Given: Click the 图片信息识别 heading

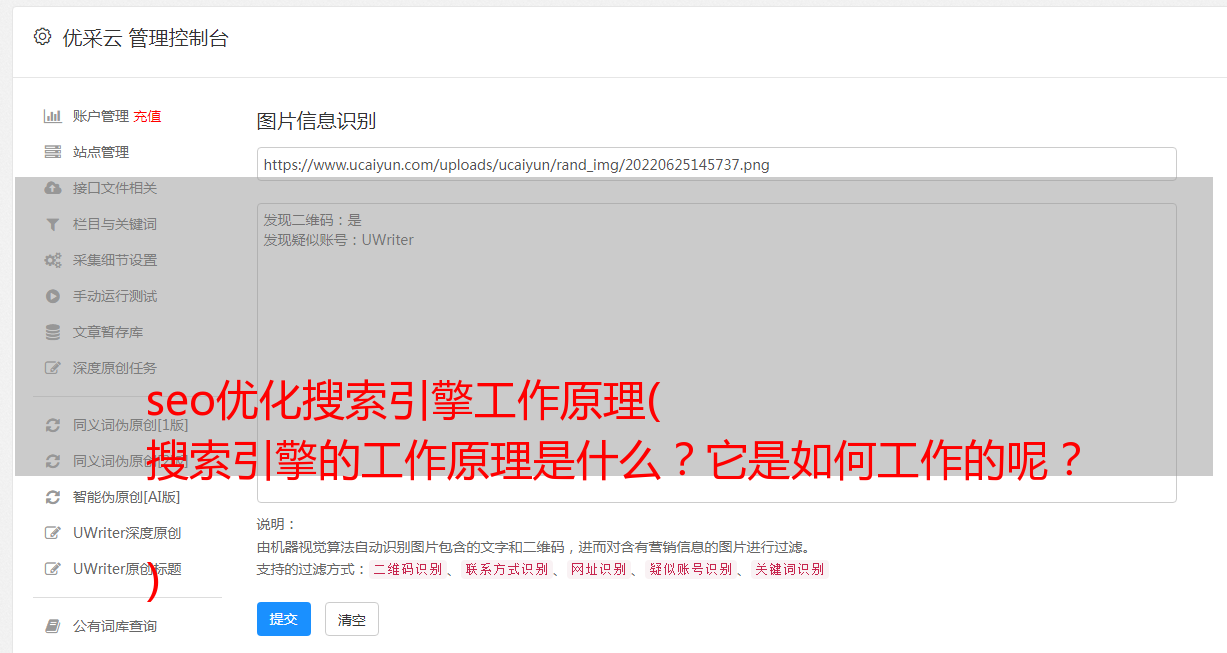Looking at the screenshot, I should click(316, 121).
